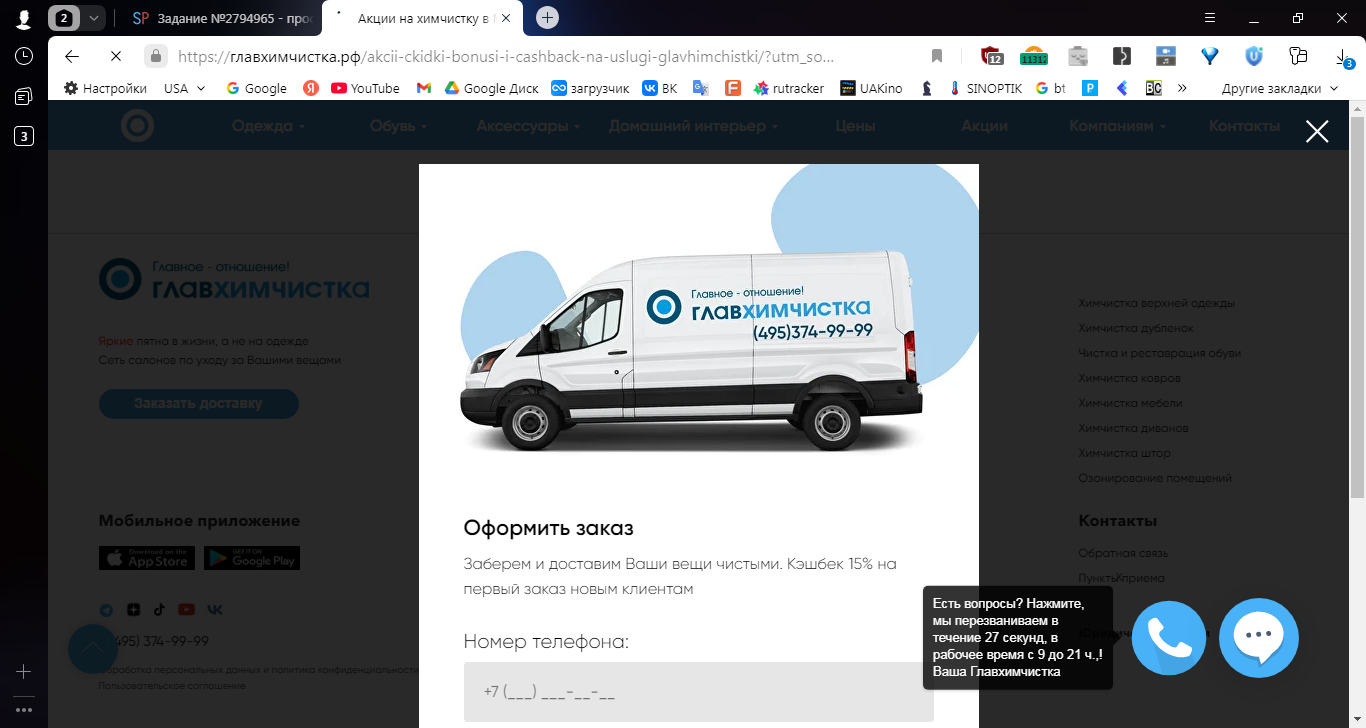Viewport: 1366px width, 728px height.
Task: Expand the Обувь menu in site header
Action: [398, 126]
